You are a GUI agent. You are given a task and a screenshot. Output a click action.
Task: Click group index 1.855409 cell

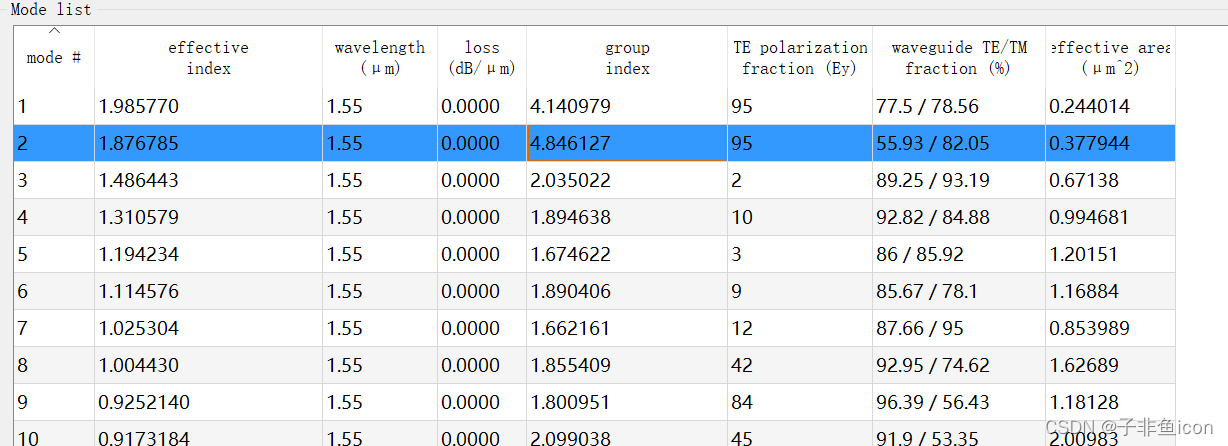point(627,365)
